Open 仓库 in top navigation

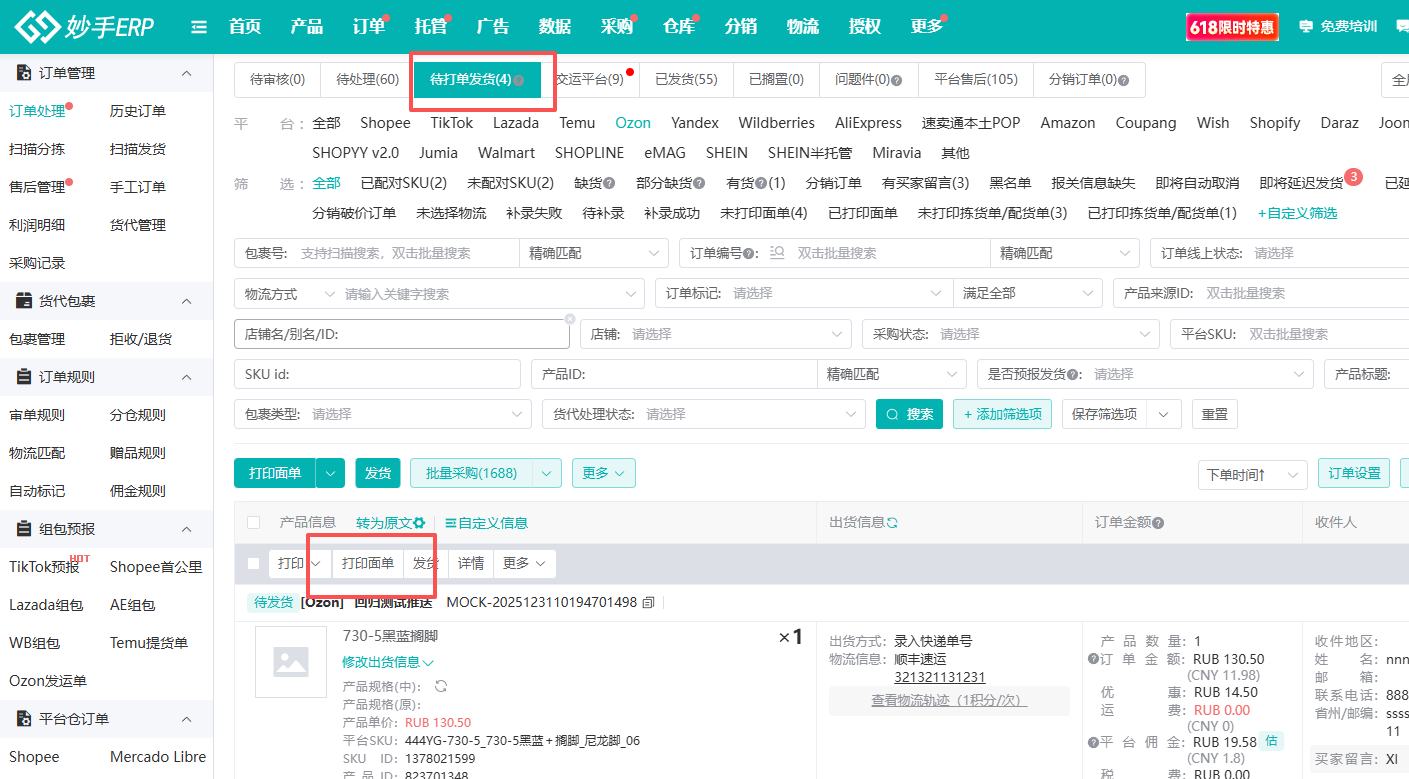pyautogui.click(x=679, y=27)
